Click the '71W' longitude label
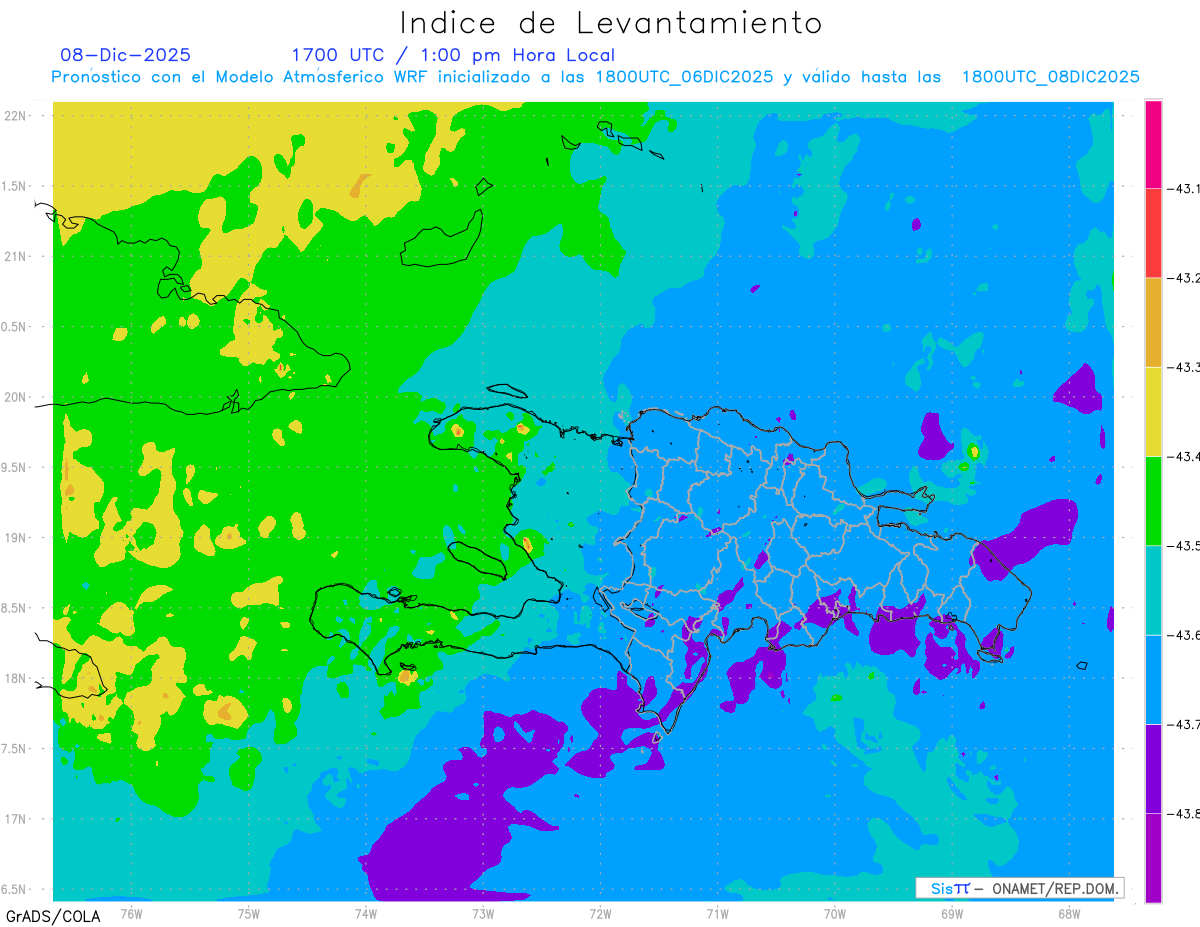The image size is (1200, 927). pos(717,913)
